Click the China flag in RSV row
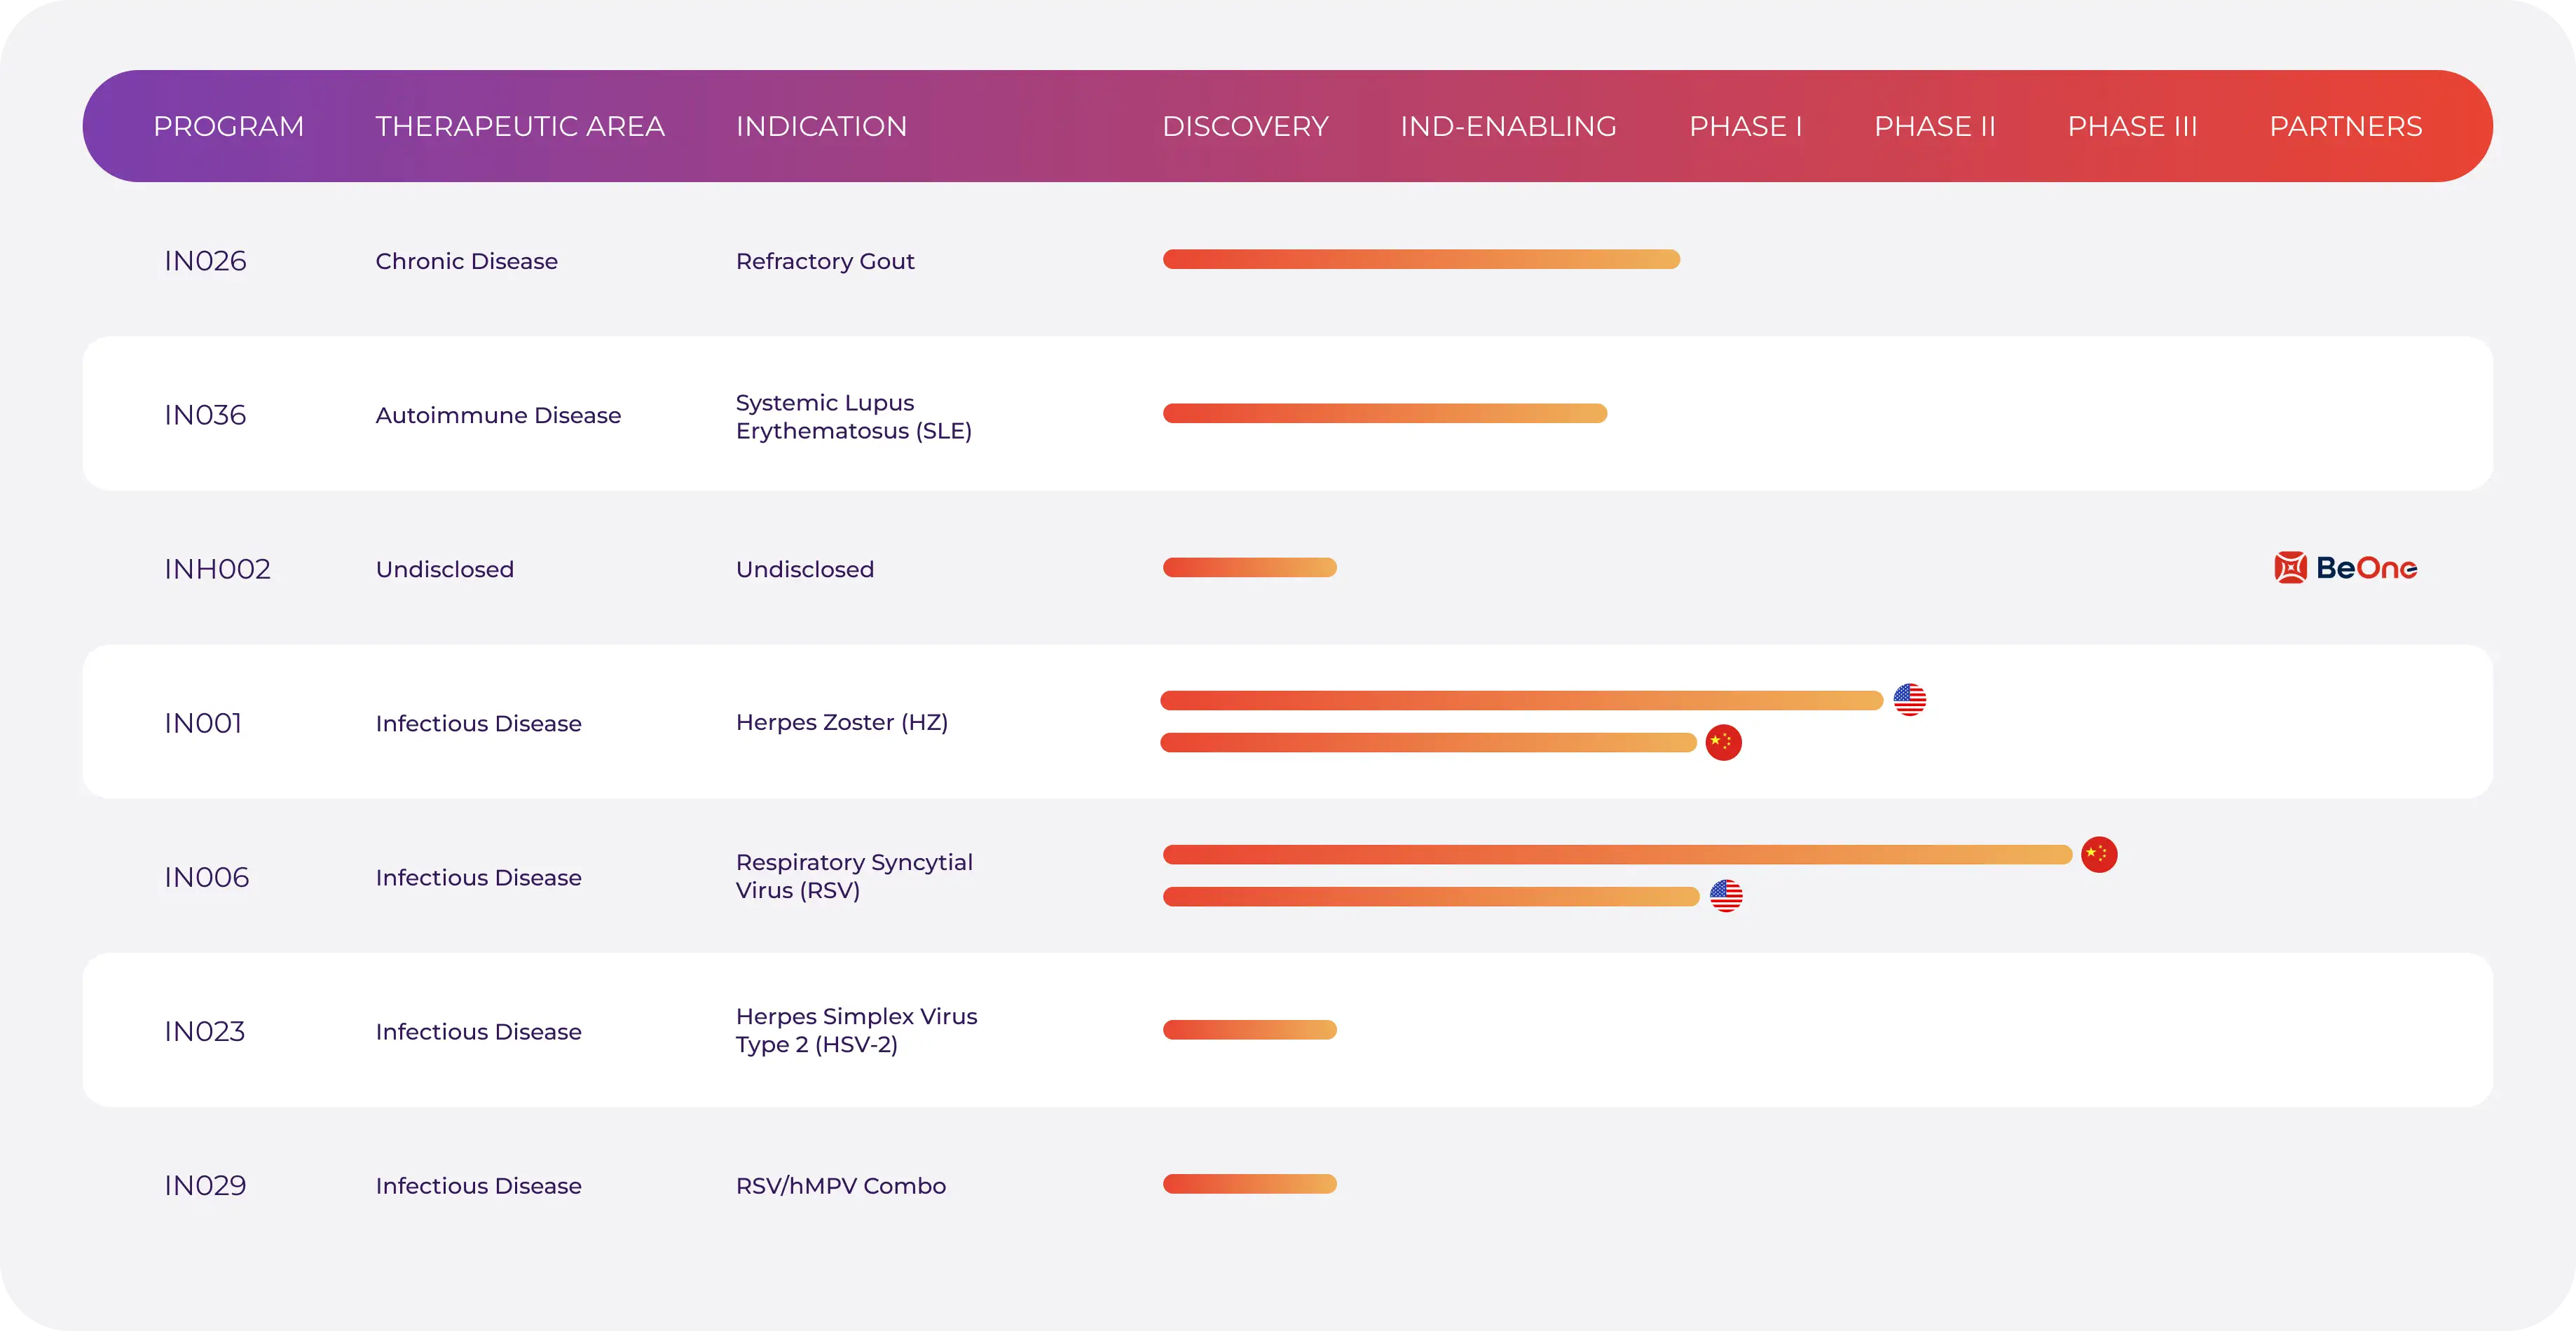2576x1331 pixels. 2098,854
